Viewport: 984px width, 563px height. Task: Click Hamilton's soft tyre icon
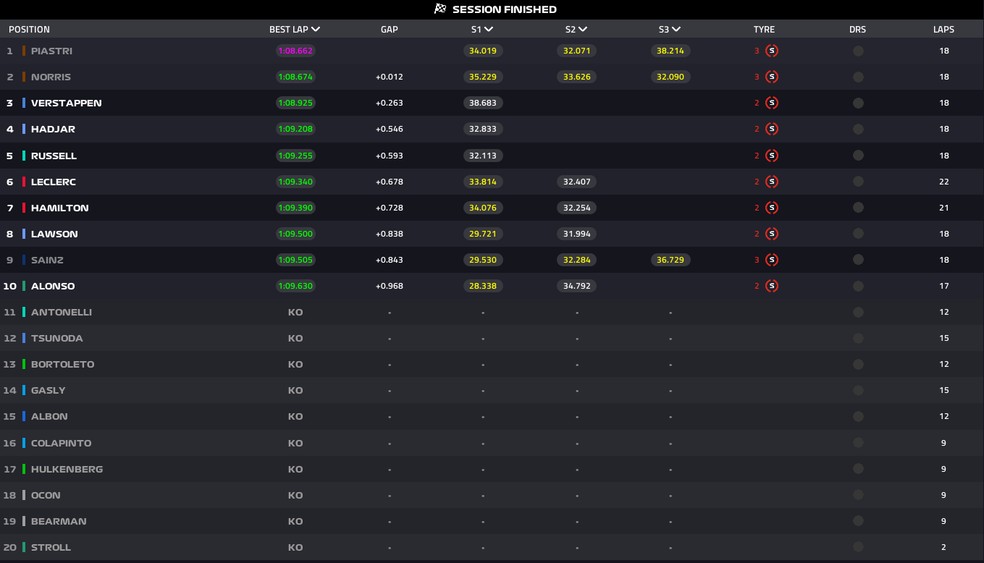[771, 208]
